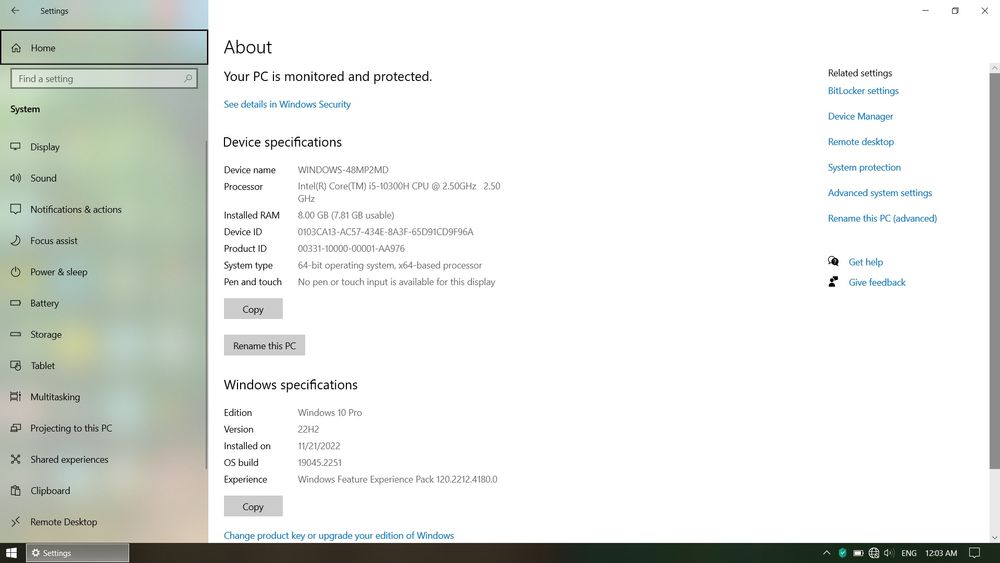Open Storage settings
1000x563 pixels.
[104, 334]
